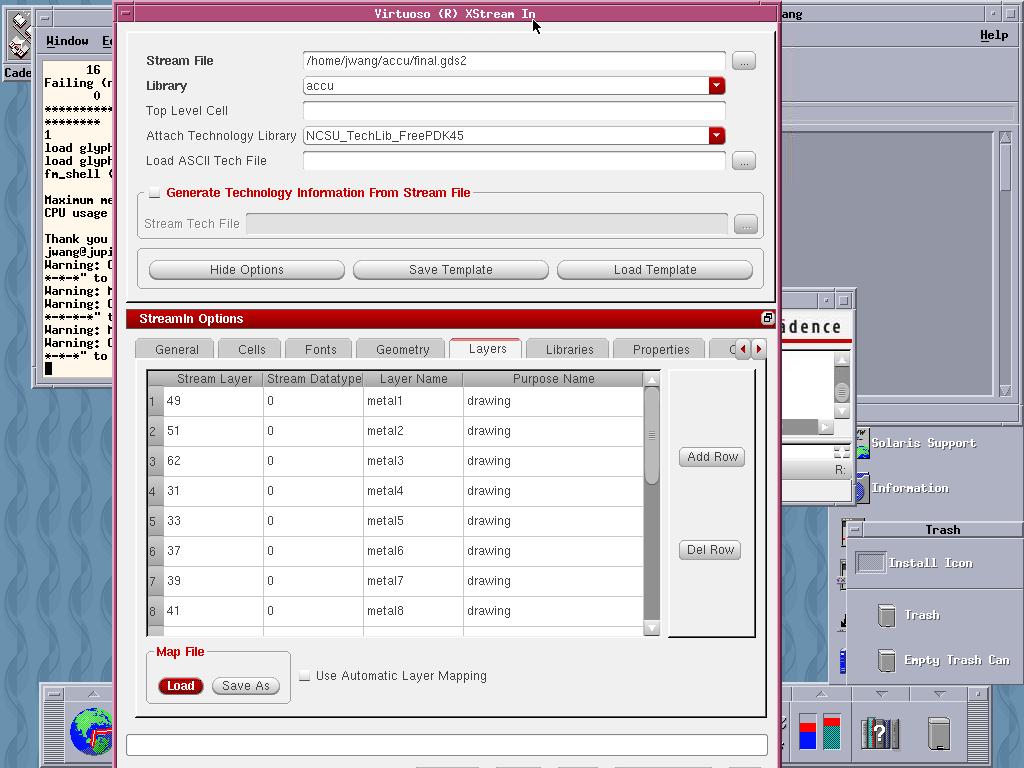Screen dimensions: 1024x768
Task: Tick Use Automatic Layer Mapping
Action: pos(304,676)
